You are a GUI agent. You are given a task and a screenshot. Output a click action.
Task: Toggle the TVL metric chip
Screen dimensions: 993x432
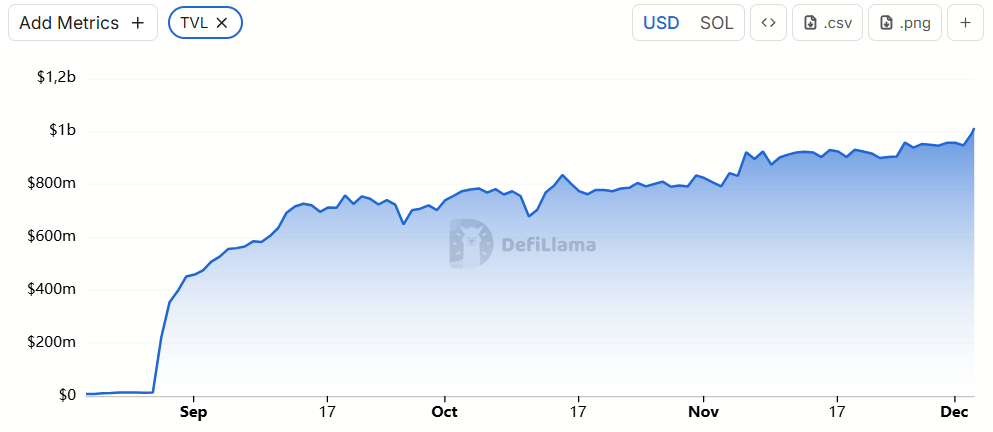coord(194,22)
